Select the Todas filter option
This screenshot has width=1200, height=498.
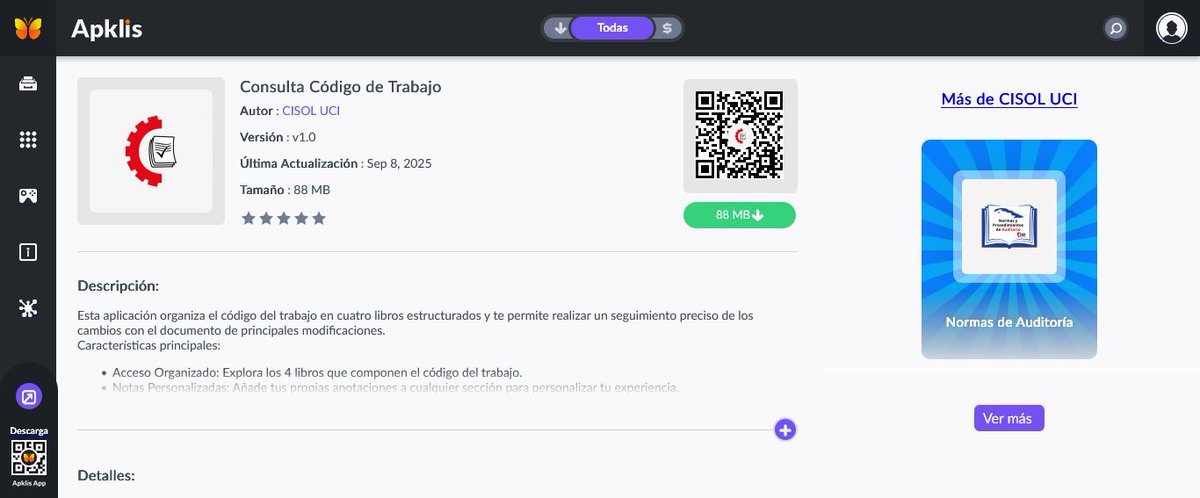point(612,28)
